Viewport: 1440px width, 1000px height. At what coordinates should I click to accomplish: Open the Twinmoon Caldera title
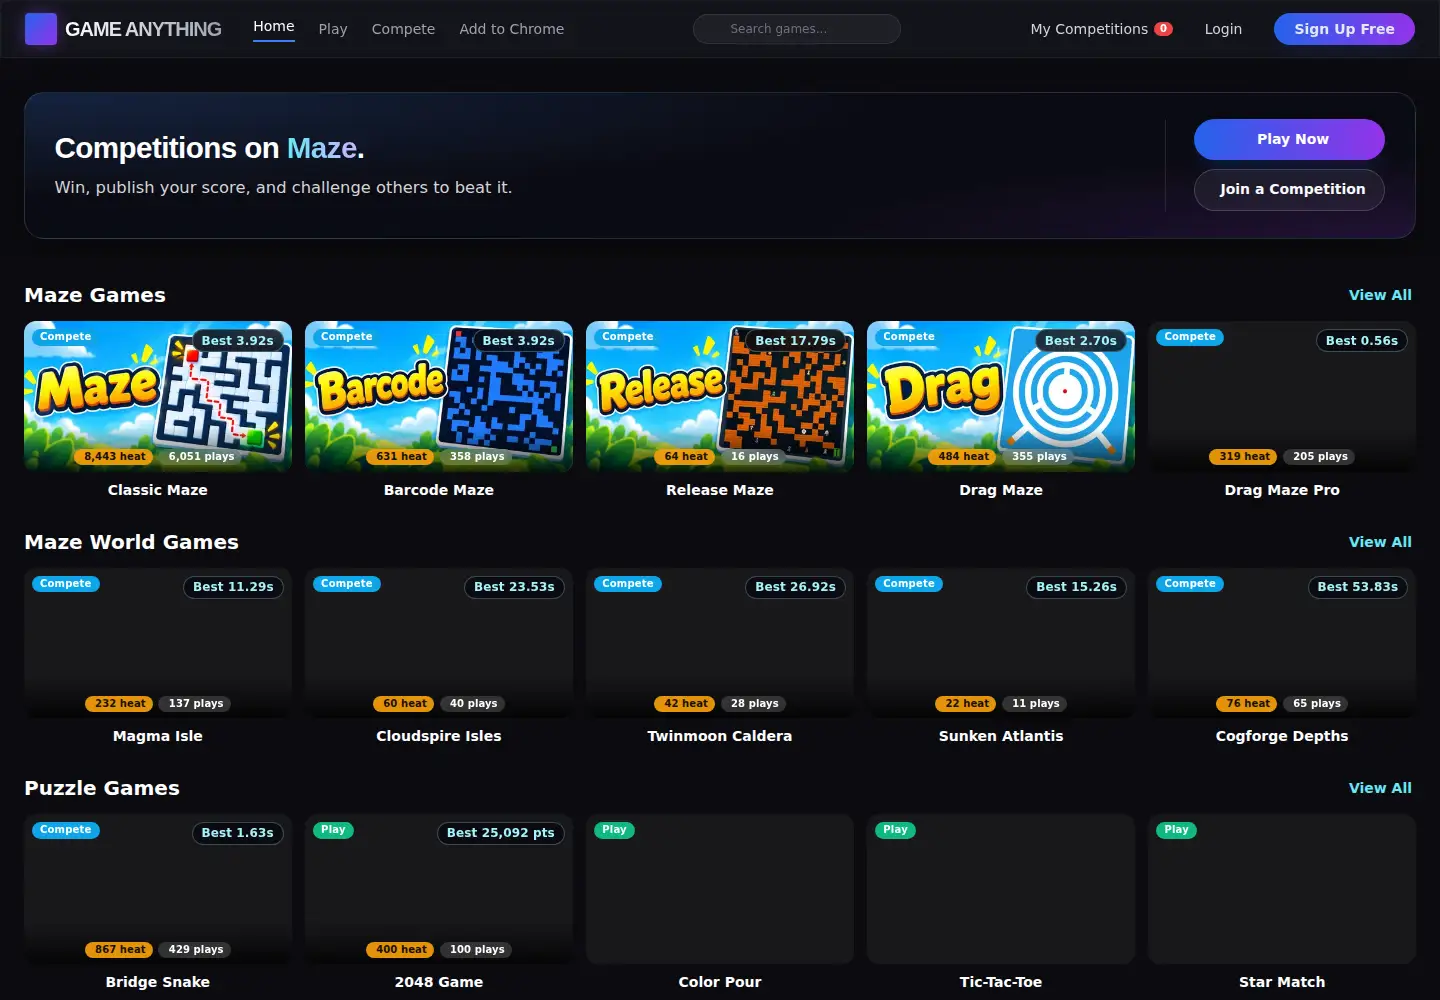pyautogui.click(x=720, y=736)
